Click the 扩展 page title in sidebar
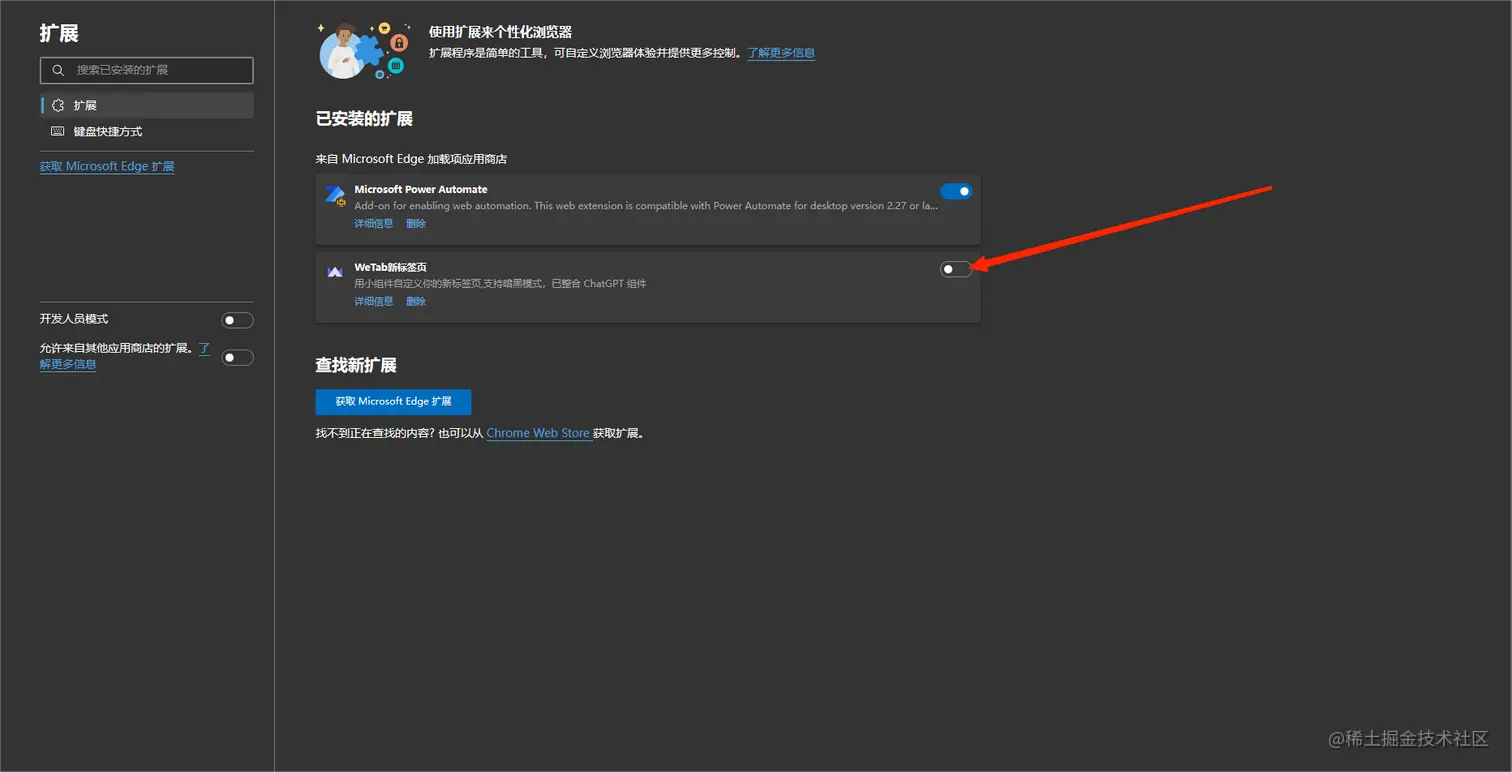This screenshot has width=1512, height=772. pyautogui.click(x=59, y=33)
